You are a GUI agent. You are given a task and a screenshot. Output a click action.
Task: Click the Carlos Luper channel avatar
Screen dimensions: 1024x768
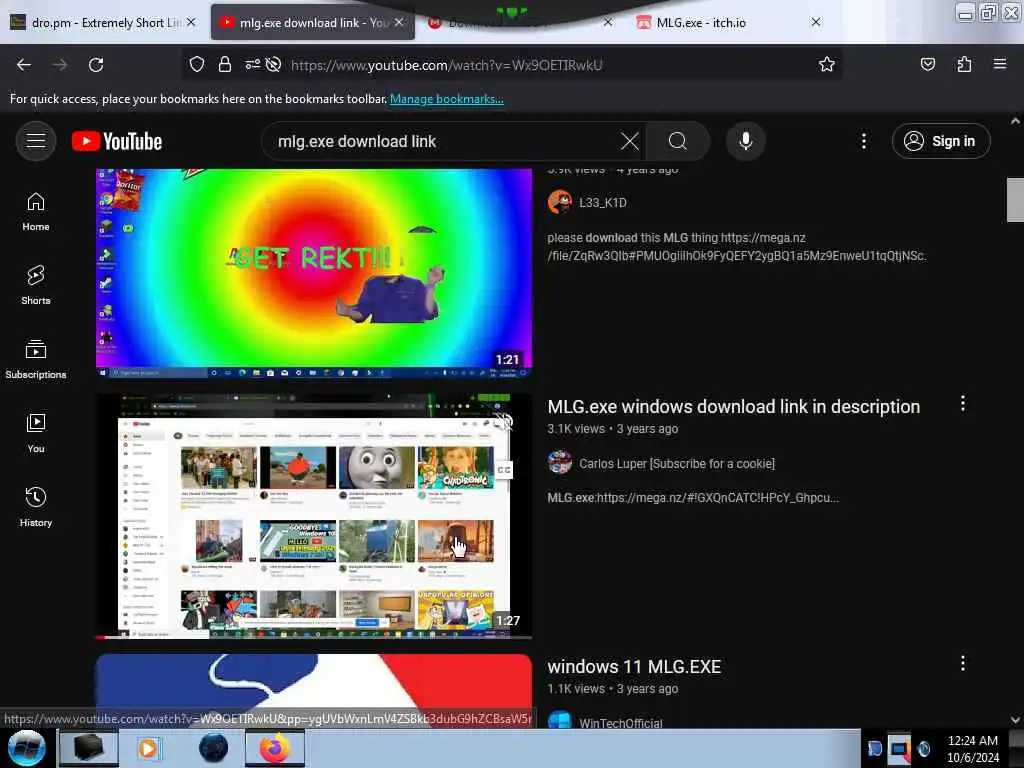tap(560, 463)
